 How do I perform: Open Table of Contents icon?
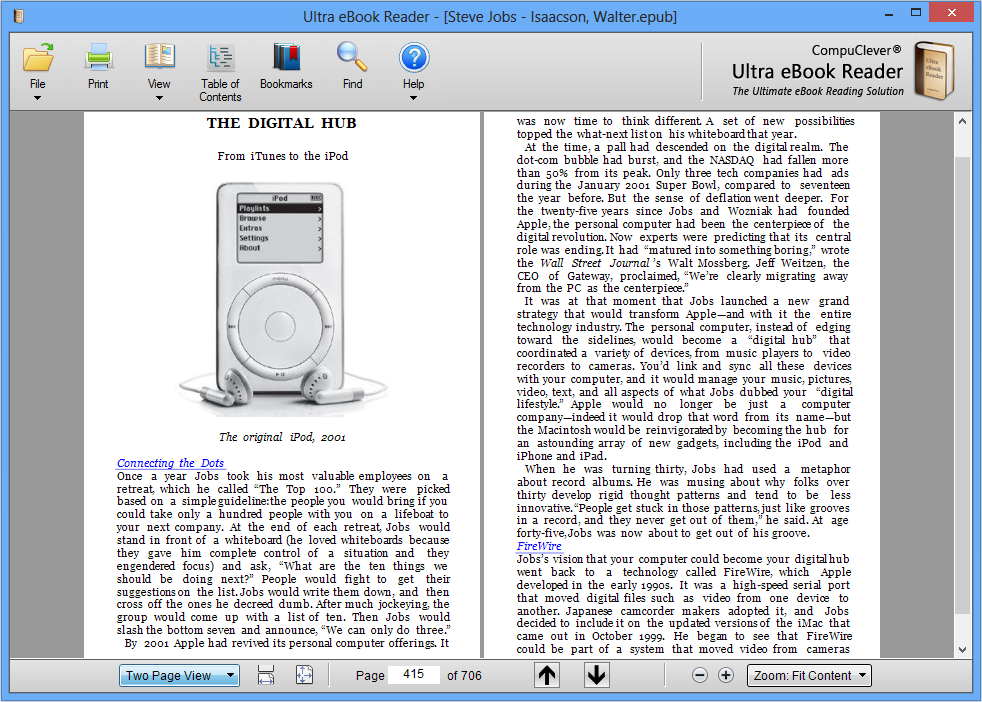[x=220, y=58]
